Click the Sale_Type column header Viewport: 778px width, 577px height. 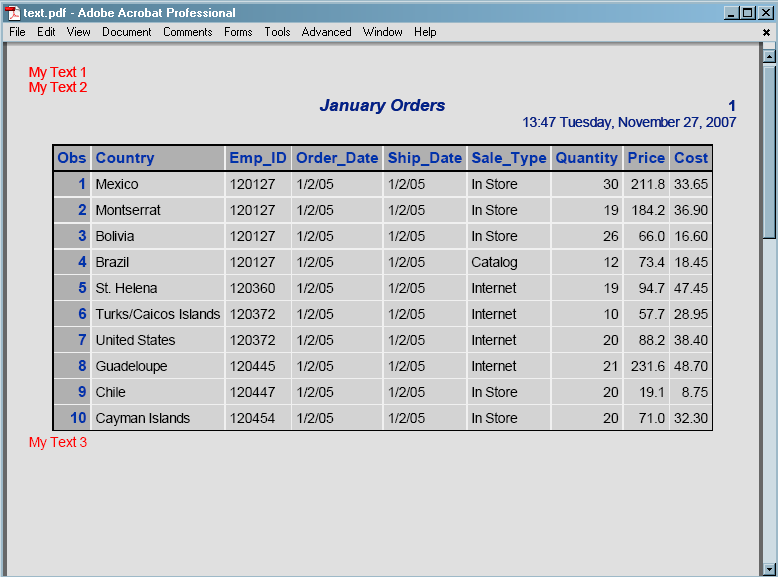(x=508, y=158)
